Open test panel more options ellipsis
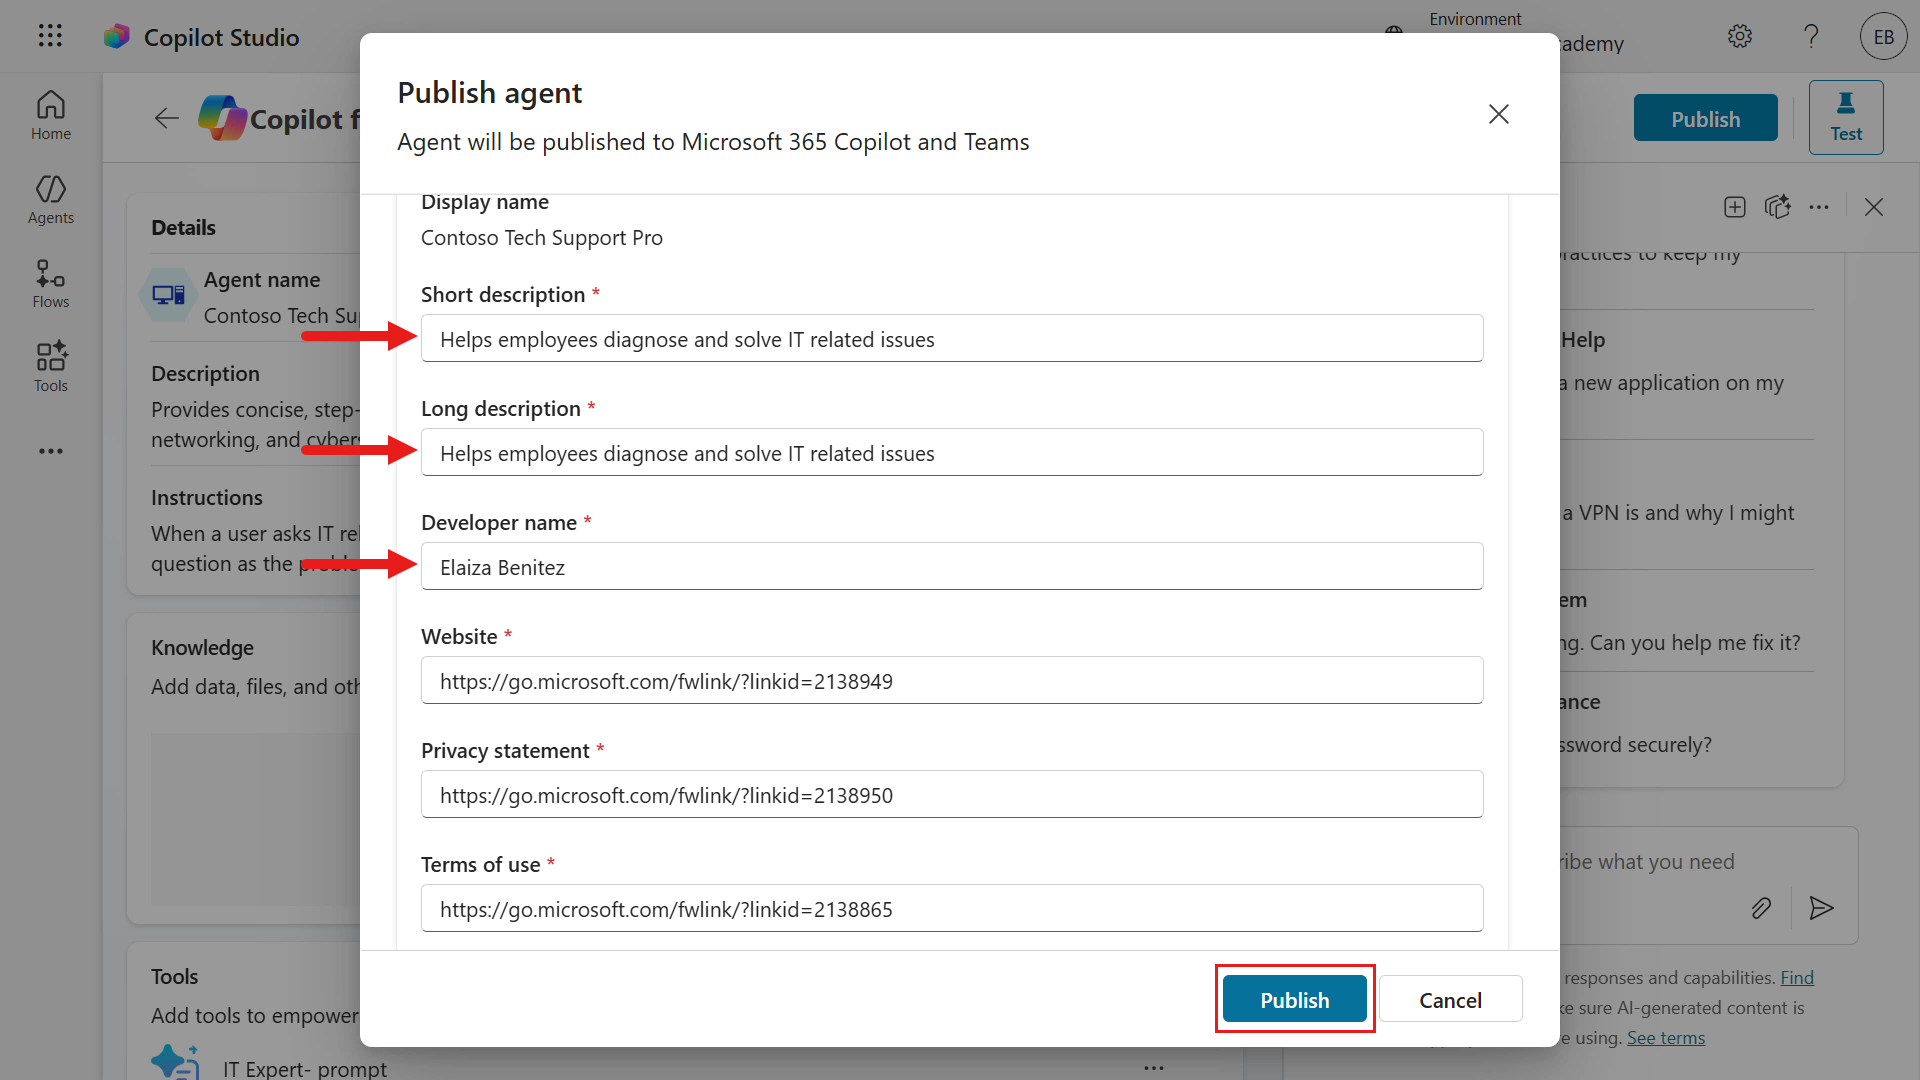Screen dimensions: 1920x1080 (1819, 207)
